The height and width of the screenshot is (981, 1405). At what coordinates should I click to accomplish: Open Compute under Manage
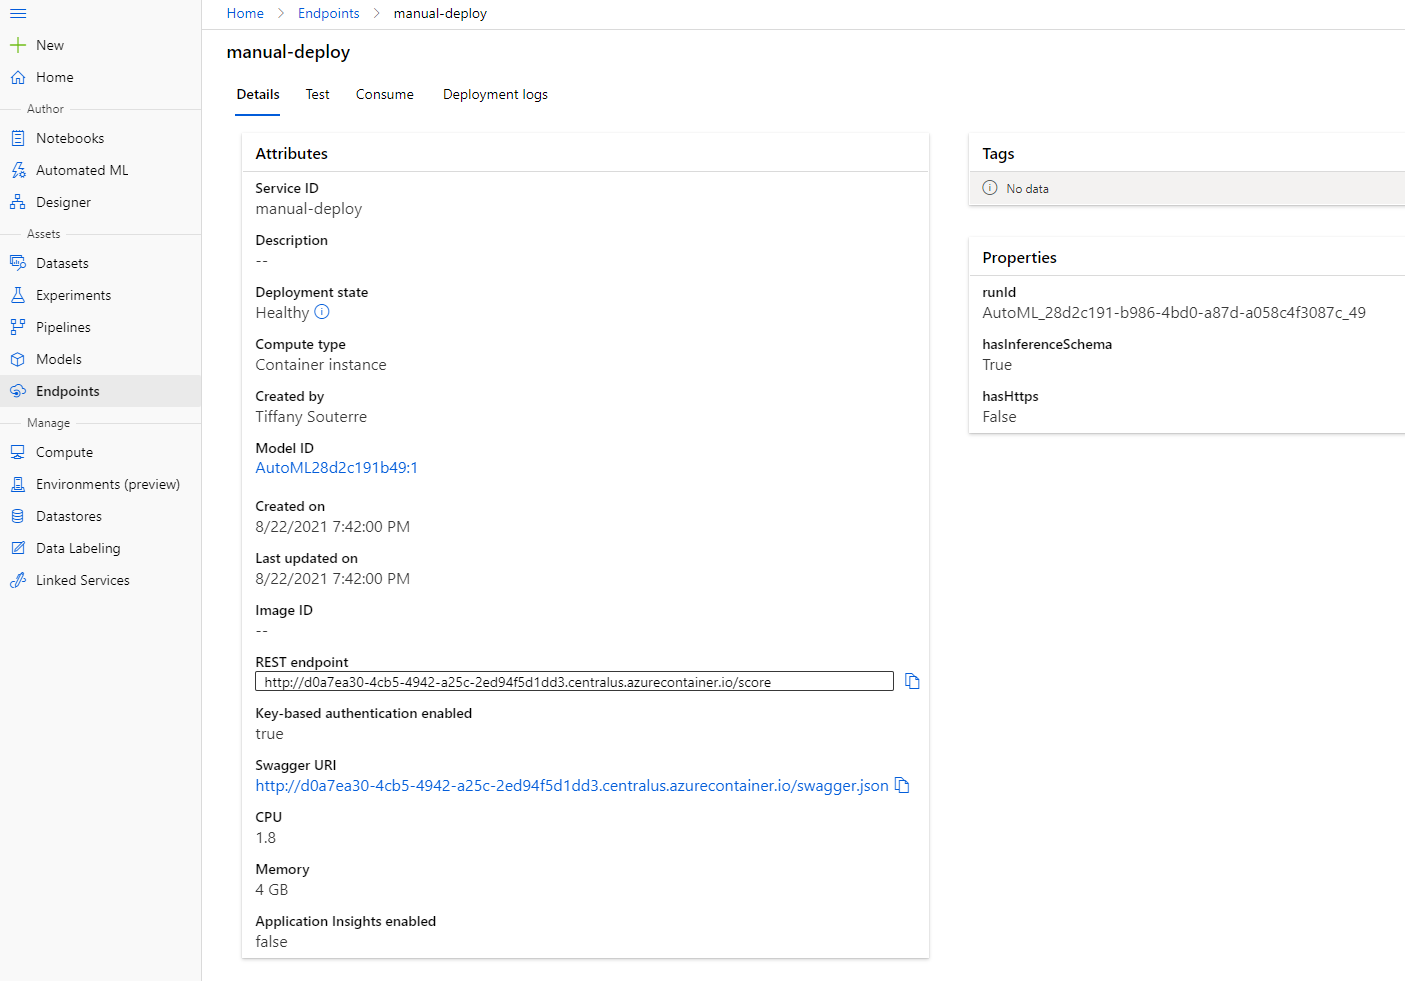coord(64,452)
